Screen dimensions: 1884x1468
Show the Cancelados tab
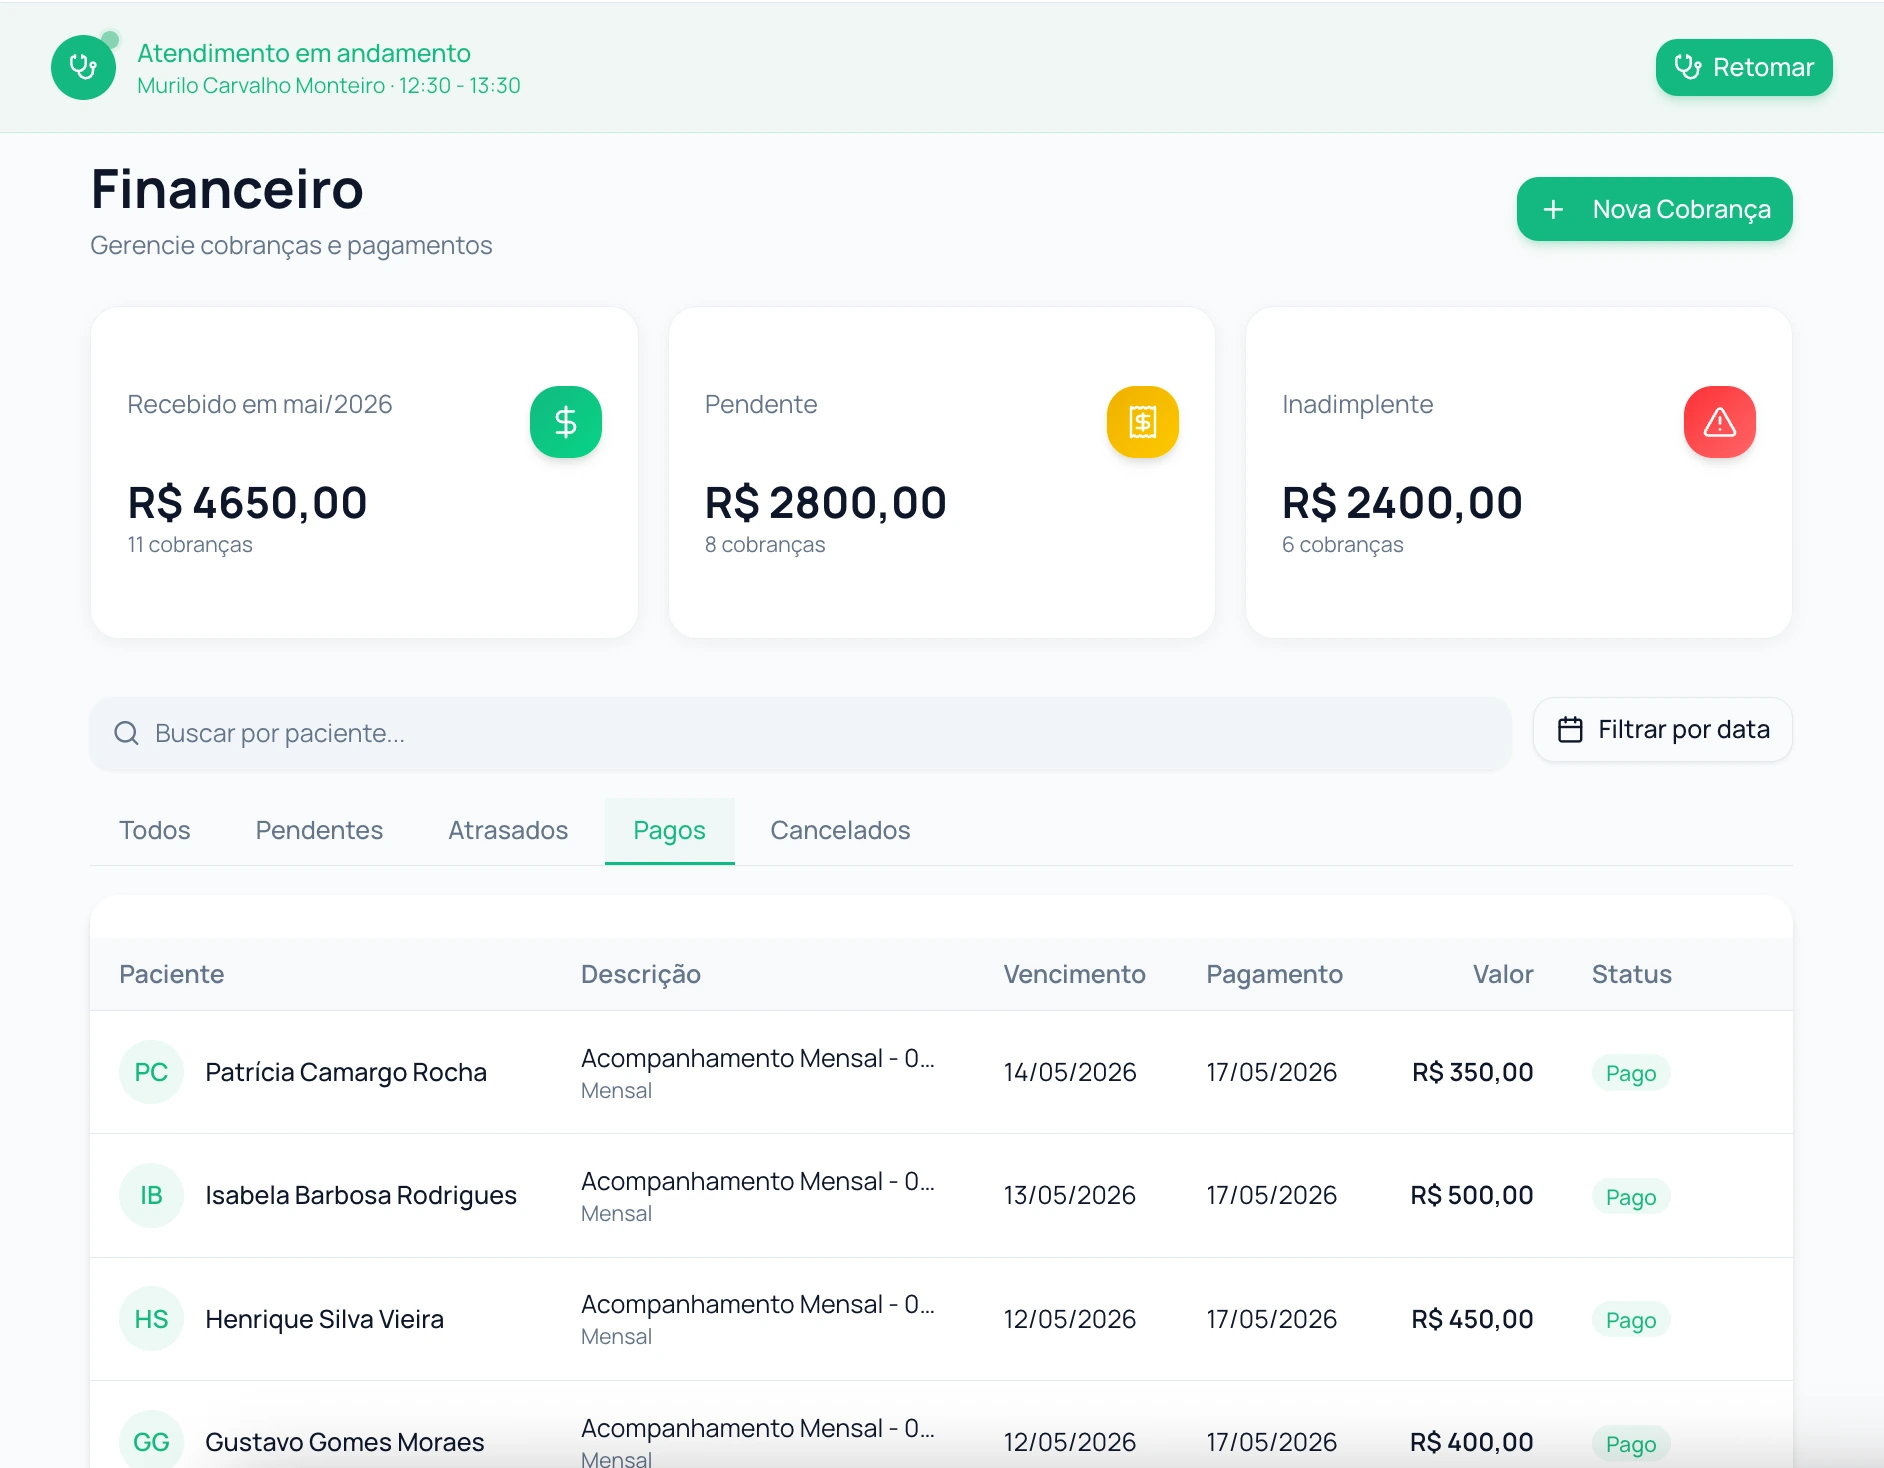[840, 830]
